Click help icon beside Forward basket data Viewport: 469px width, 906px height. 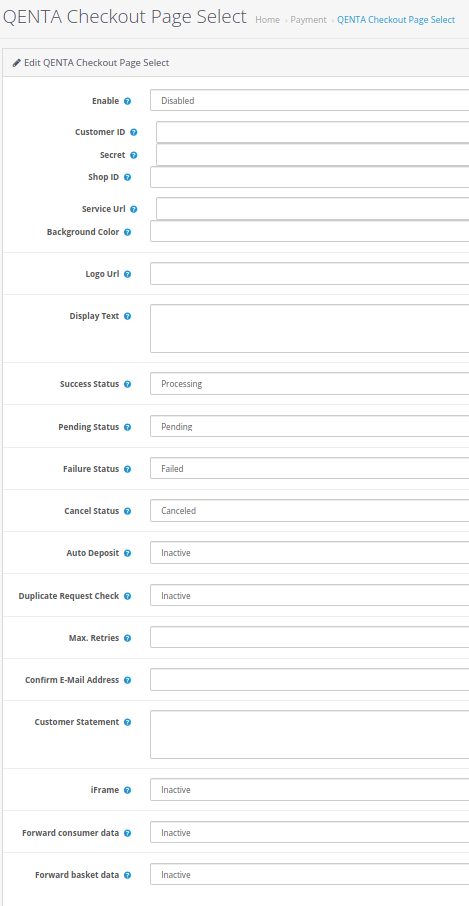(128, 875)
